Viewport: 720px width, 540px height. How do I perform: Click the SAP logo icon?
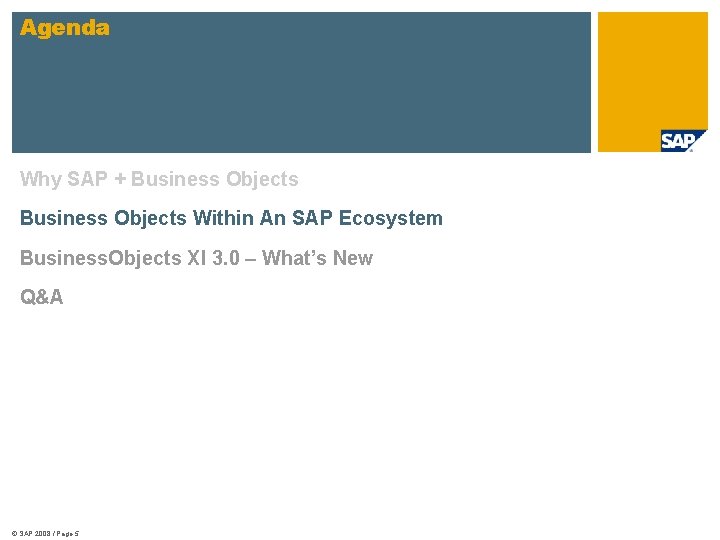coord(683,141)
